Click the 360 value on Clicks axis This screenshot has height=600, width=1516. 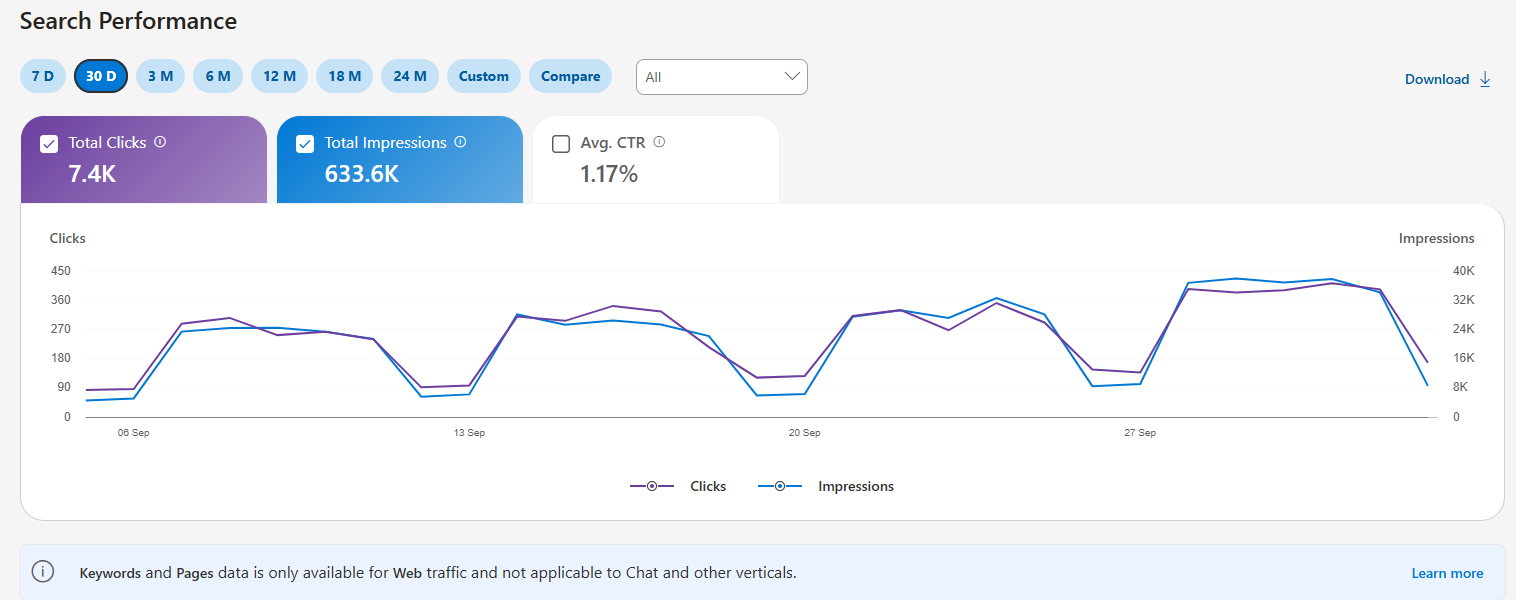[60, 300]
